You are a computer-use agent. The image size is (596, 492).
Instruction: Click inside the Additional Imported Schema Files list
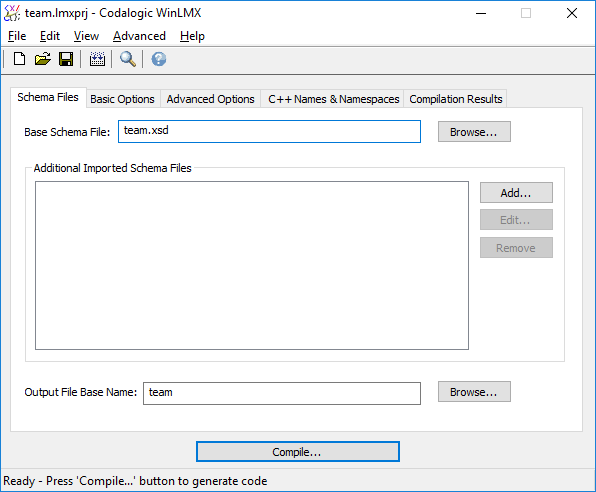(x=252, y=265)
